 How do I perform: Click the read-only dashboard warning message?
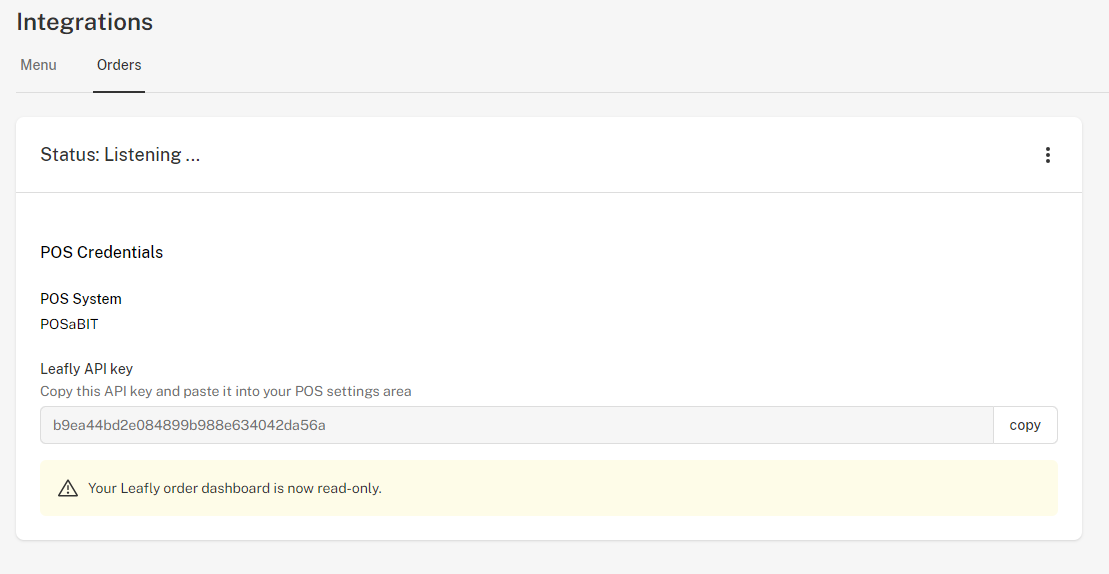point(235,488)
